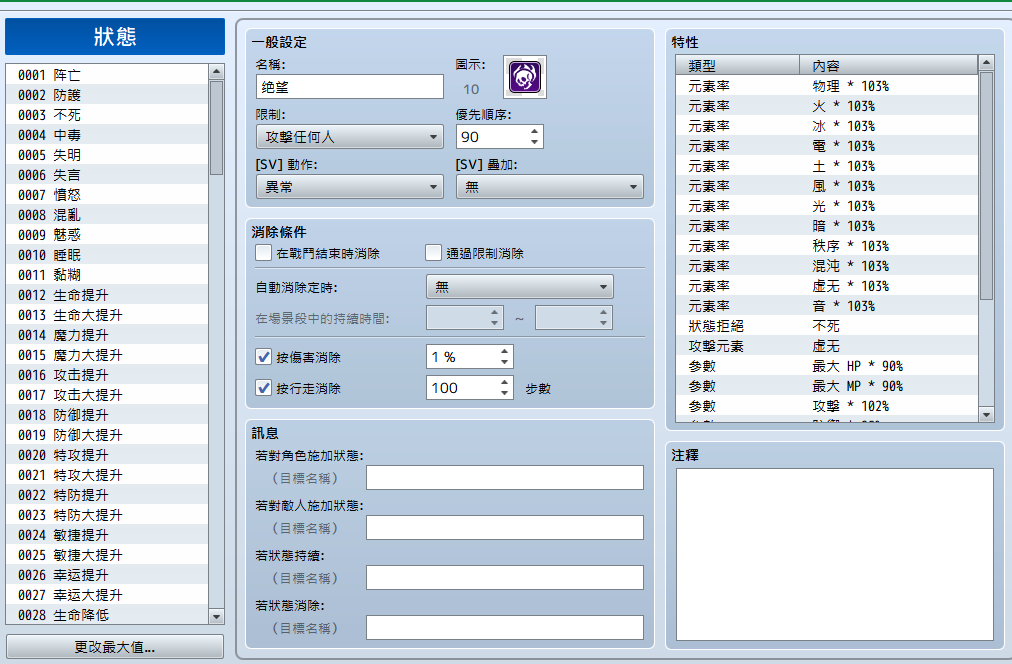1012x664 pixels.
Task: Select state 0008 混亂
Action: tap(107, 215)
